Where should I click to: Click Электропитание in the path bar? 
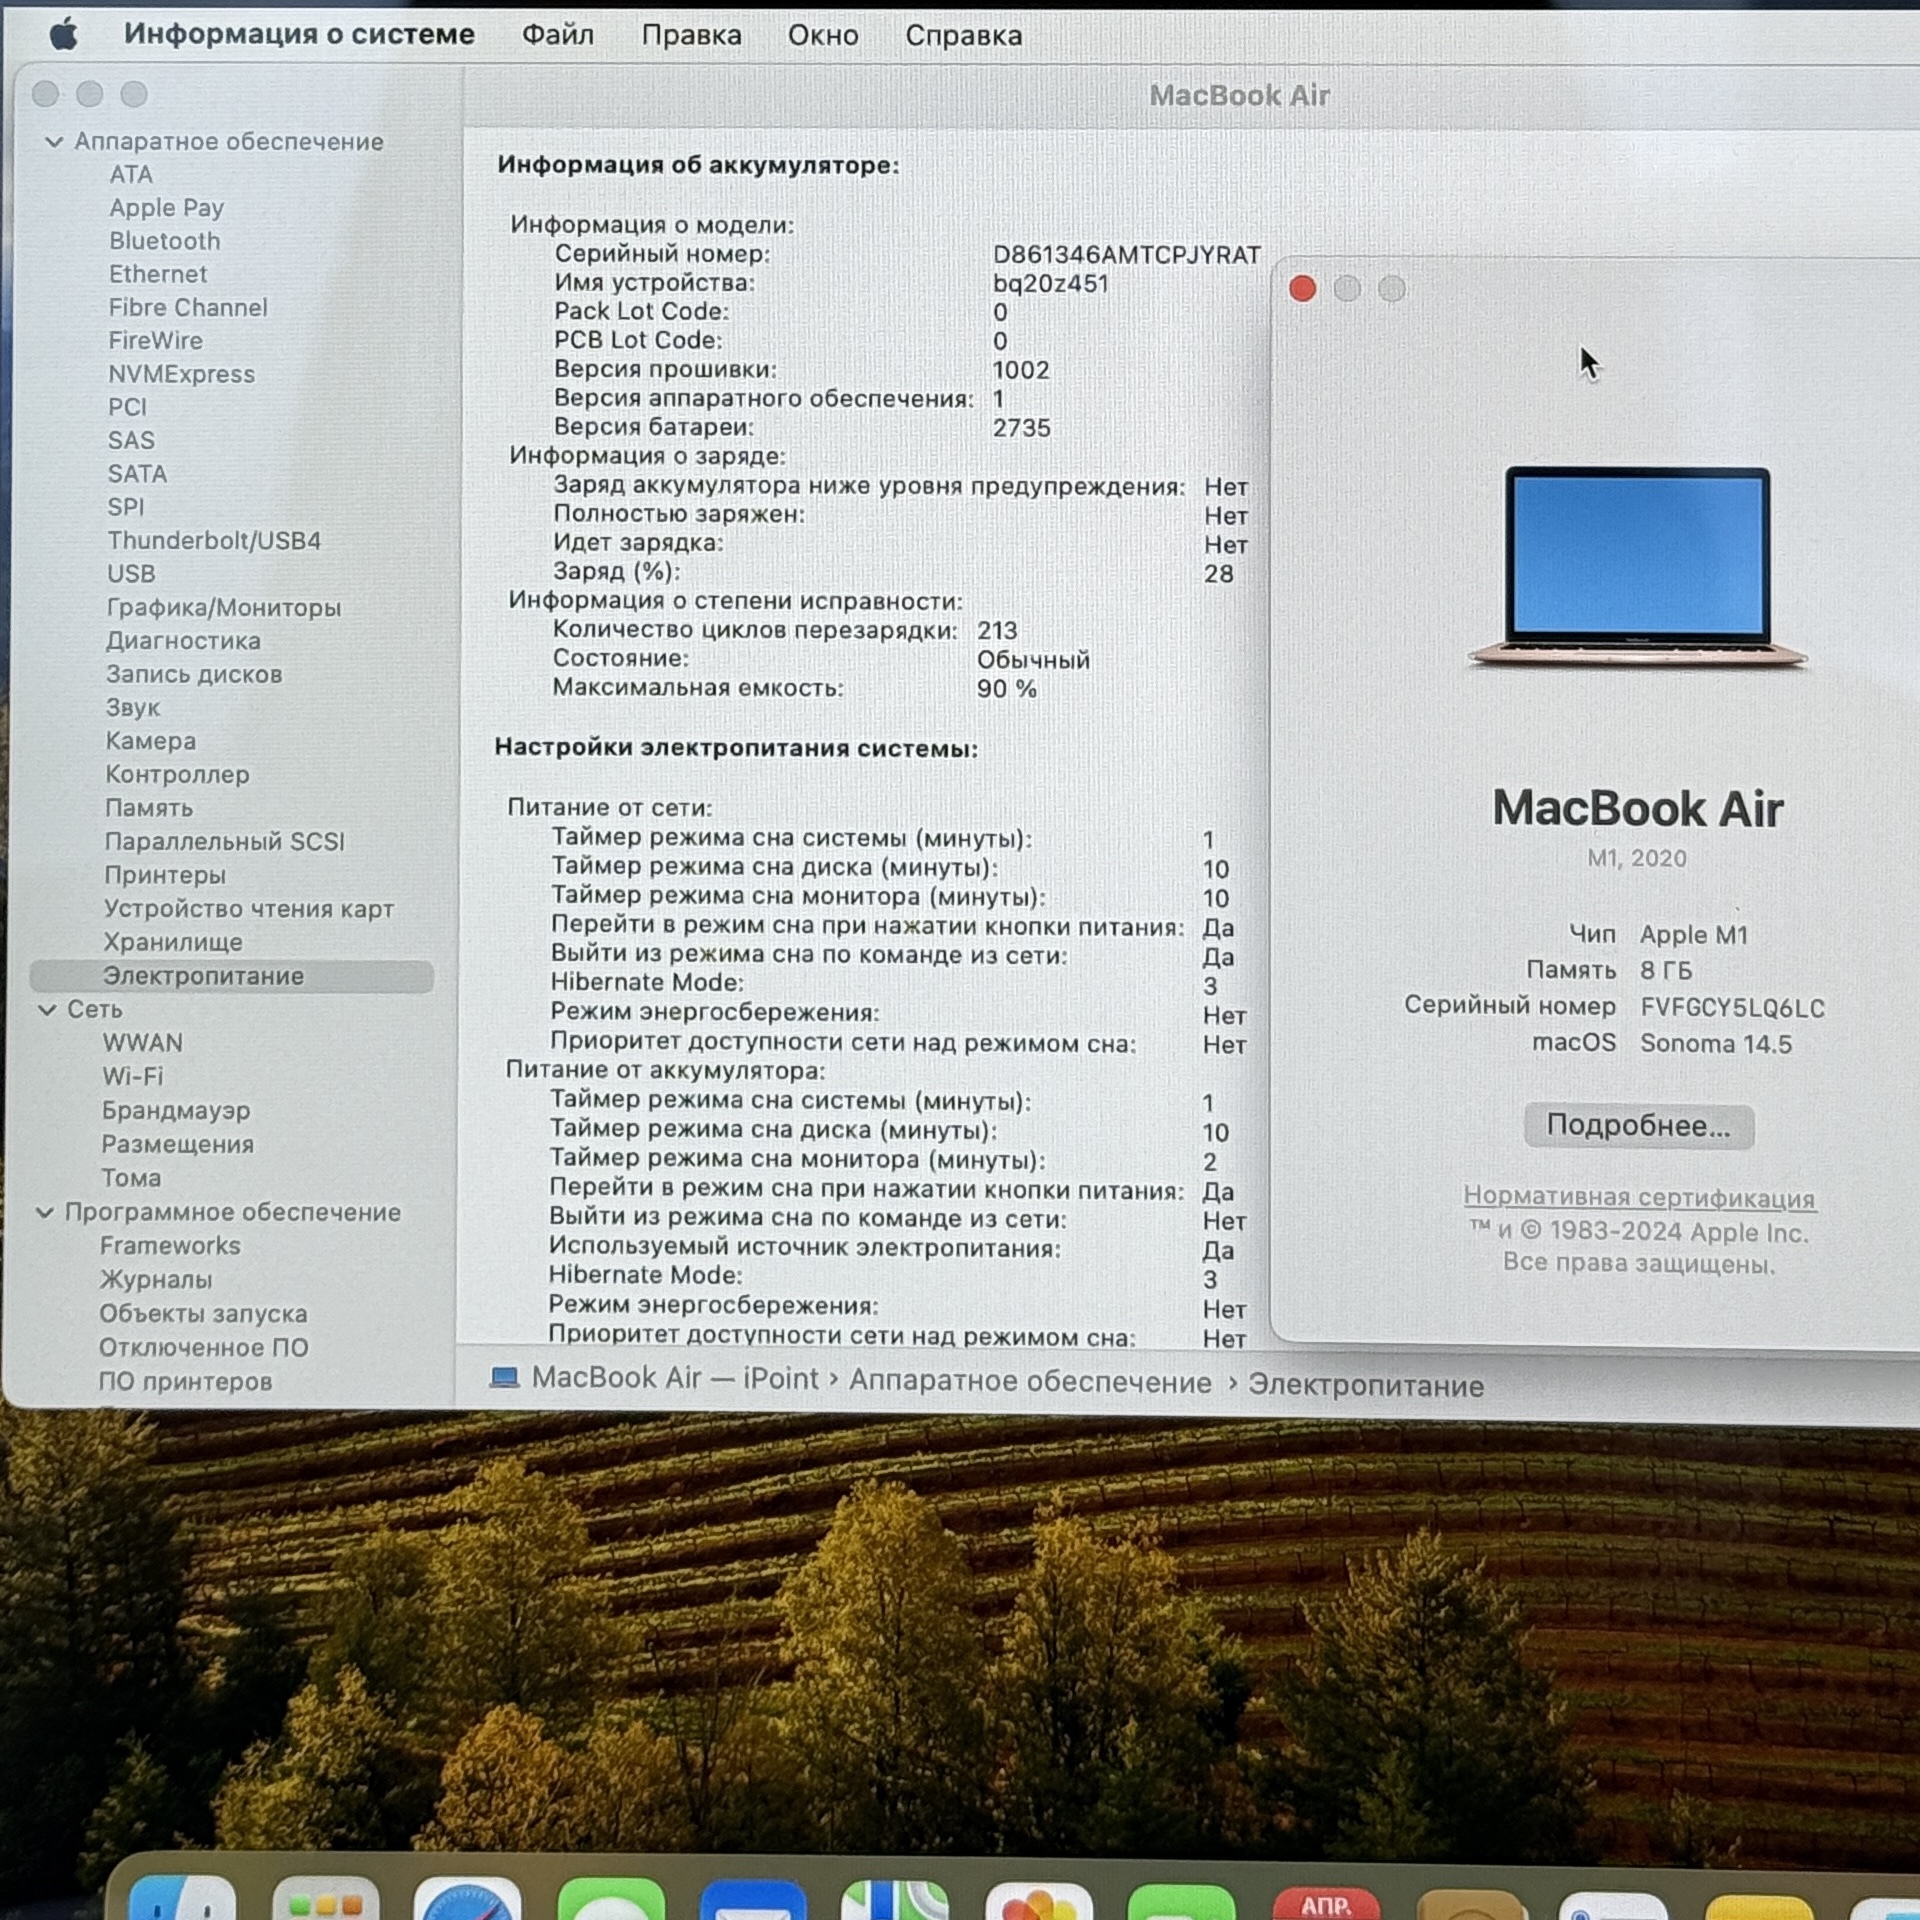[x=1366, y=1385]
